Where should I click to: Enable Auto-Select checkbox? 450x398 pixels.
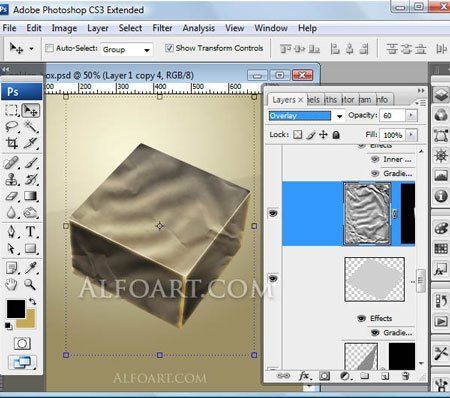pyautogui.click(x=49, y=48)
